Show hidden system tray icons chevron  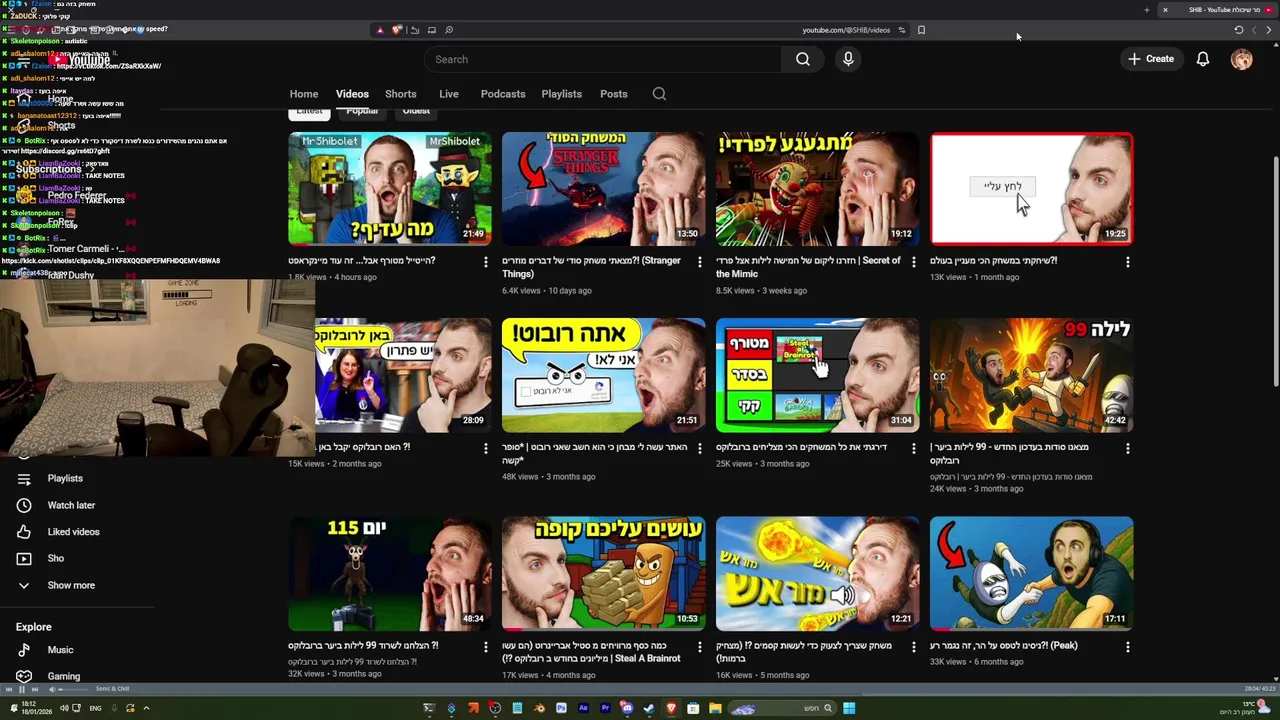(146, 708)
